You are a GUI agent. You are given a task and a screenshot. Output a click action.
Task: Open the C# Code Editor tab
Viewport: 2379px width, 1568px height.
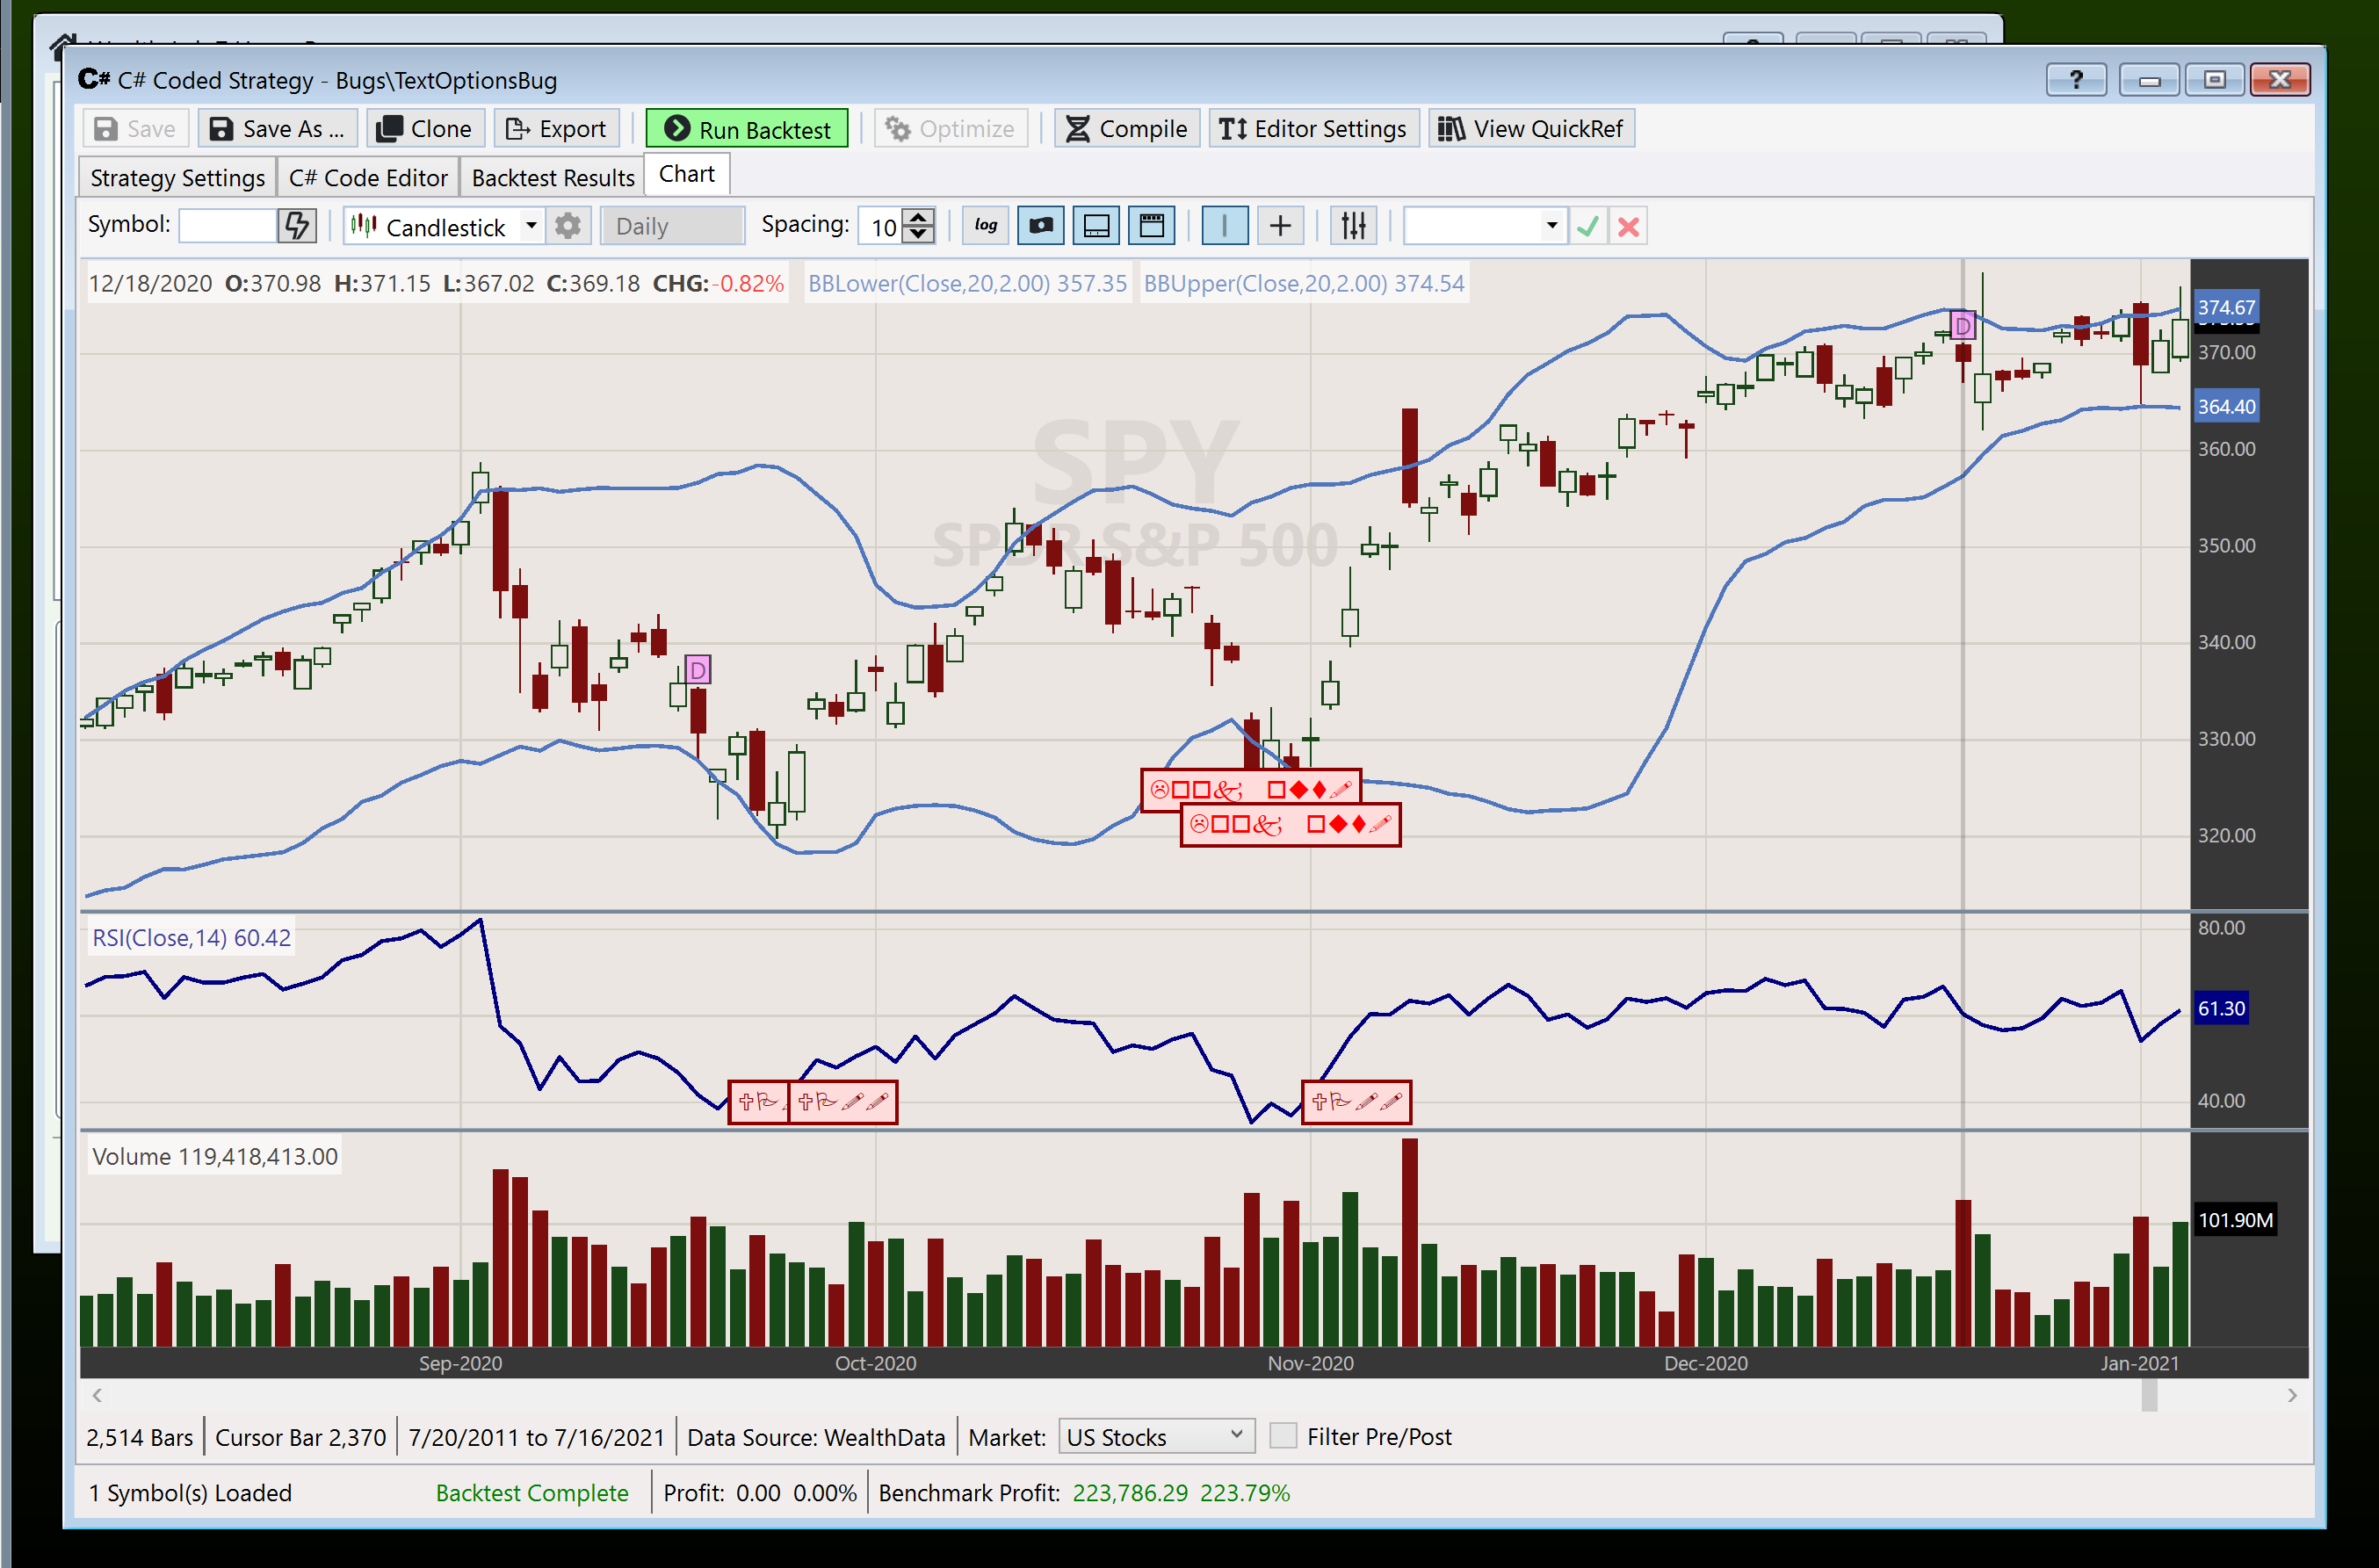tap(368, 178)
